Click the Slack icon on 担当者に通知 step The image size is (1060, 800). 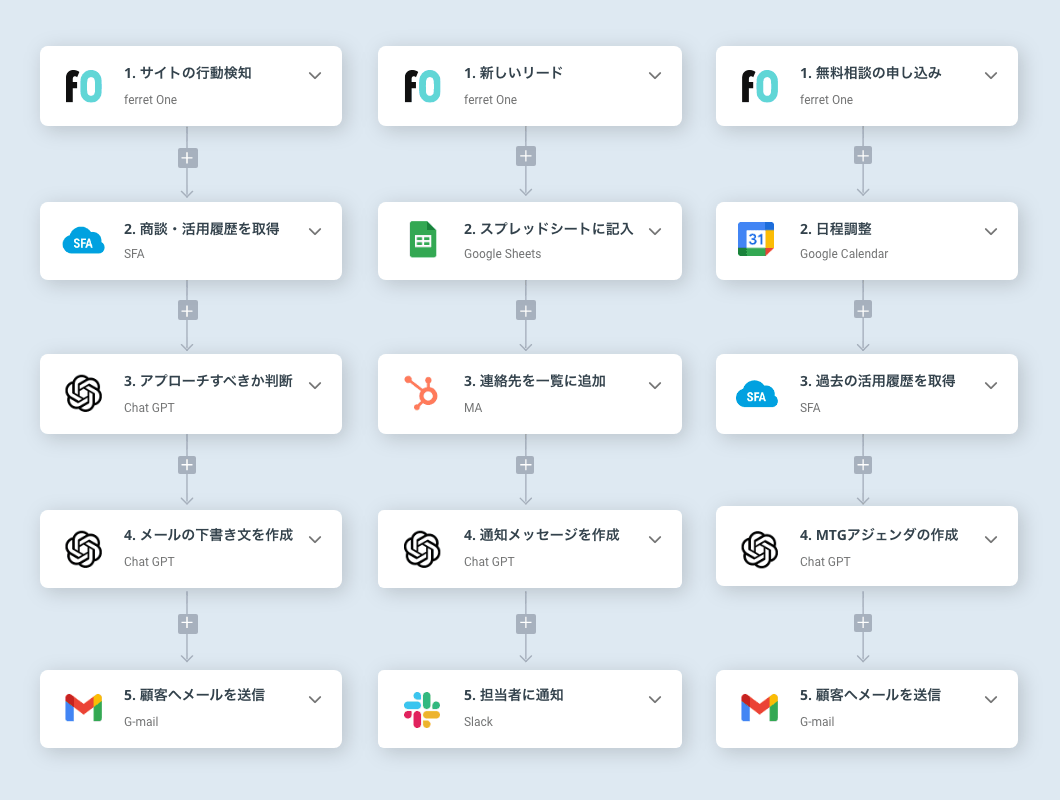(x=422, y=708)
